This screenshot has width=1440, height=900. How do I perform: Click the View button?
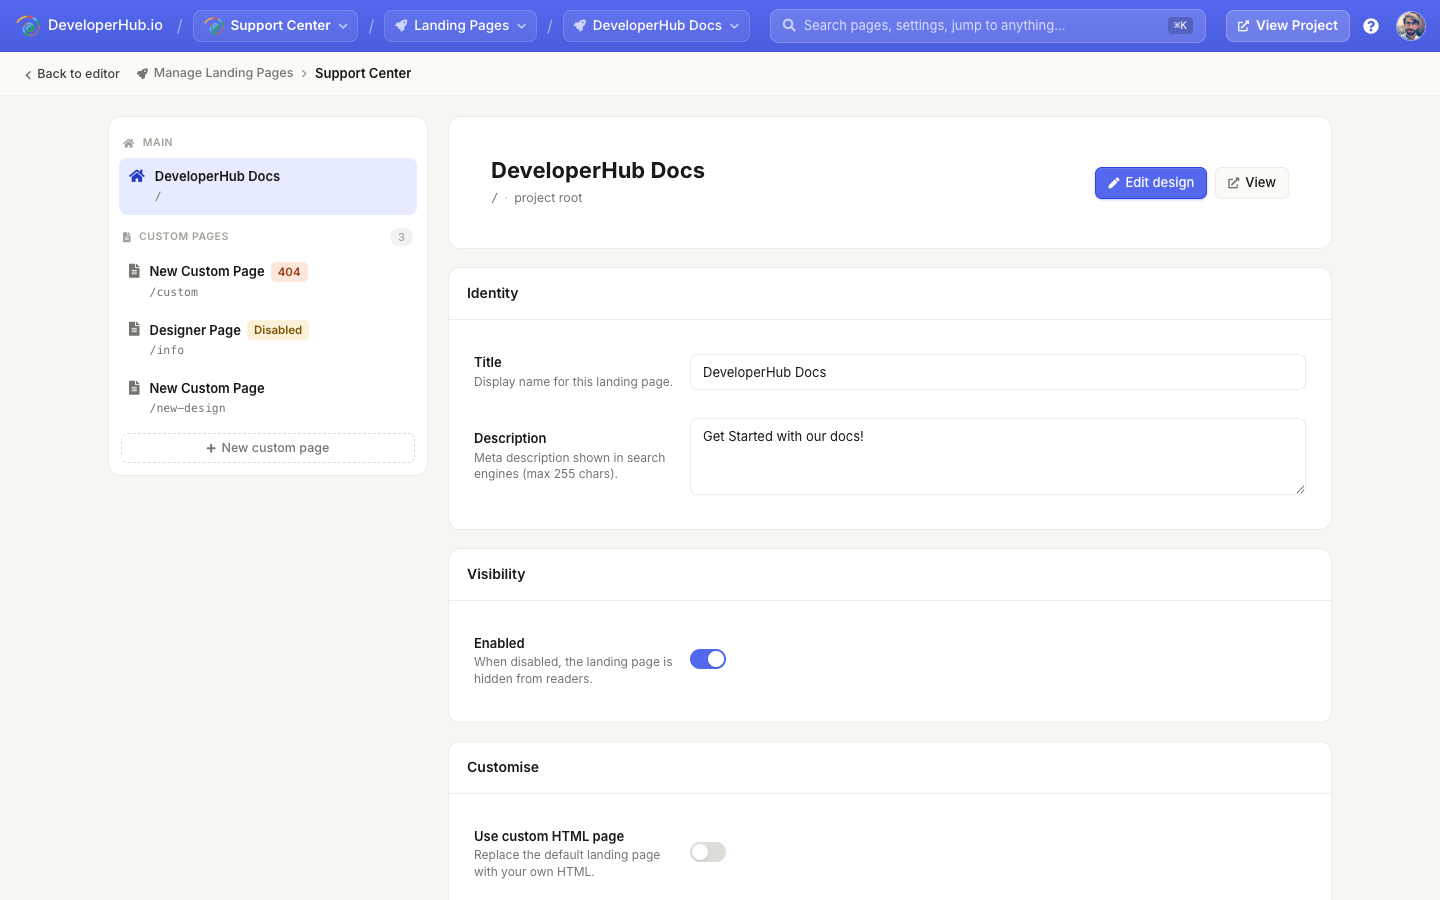tap(1252, 183)
